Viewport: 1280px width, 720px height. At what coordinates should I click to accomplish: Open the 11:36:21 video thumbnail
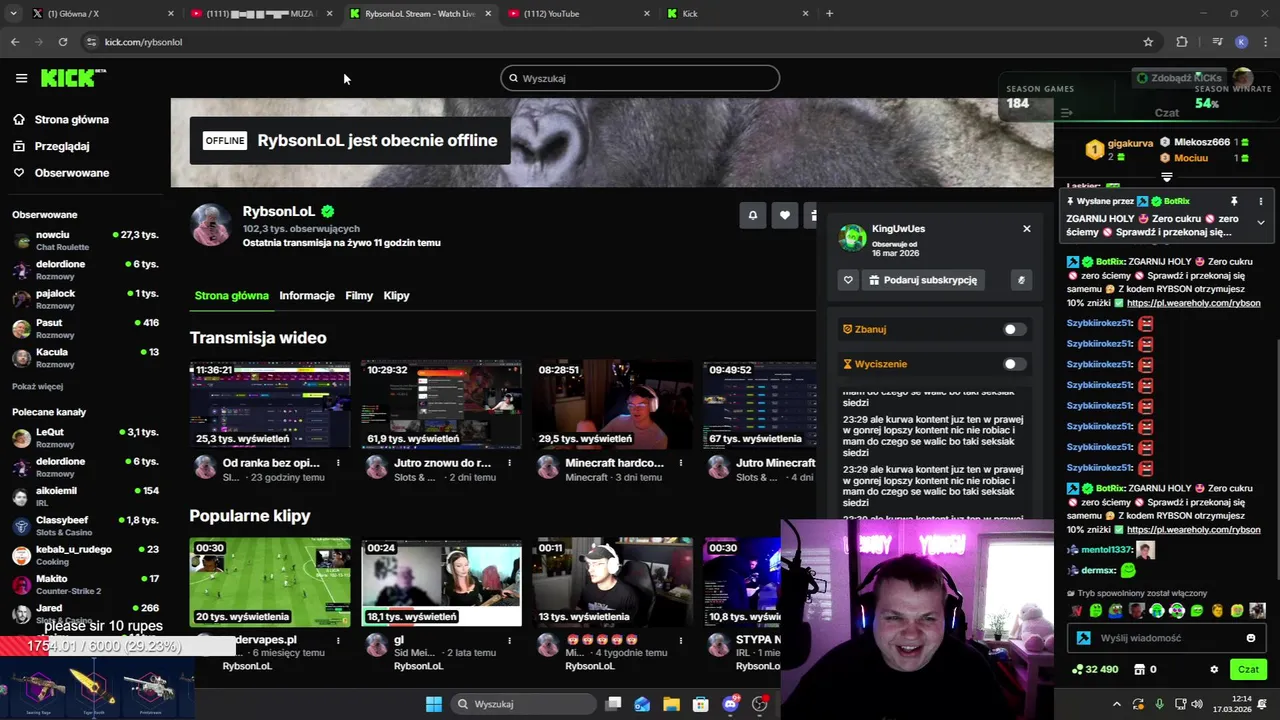[x=270, y=405]
